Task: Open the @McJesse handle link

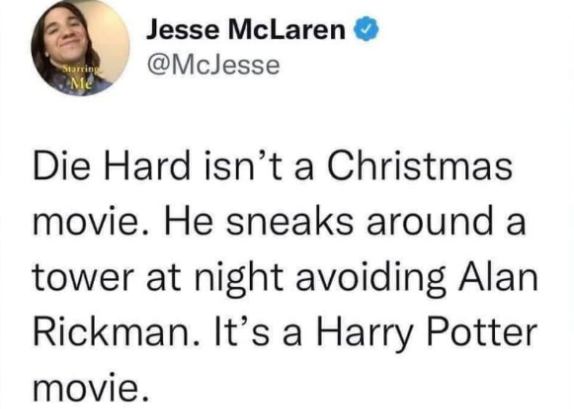Action: [213, 65]
